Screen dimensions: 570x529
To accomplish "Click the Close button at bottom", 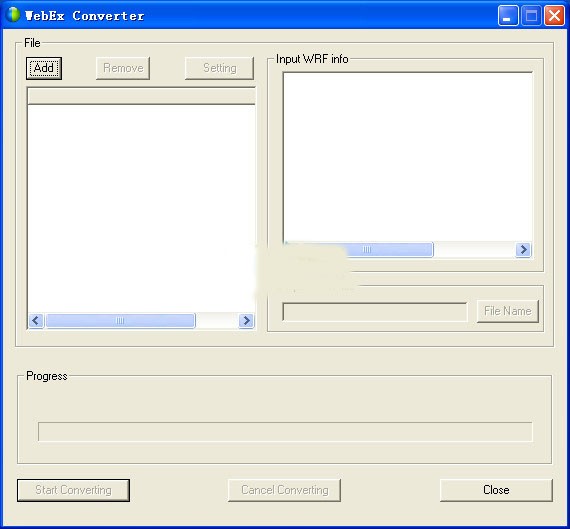I will click(x=496, y=490).
